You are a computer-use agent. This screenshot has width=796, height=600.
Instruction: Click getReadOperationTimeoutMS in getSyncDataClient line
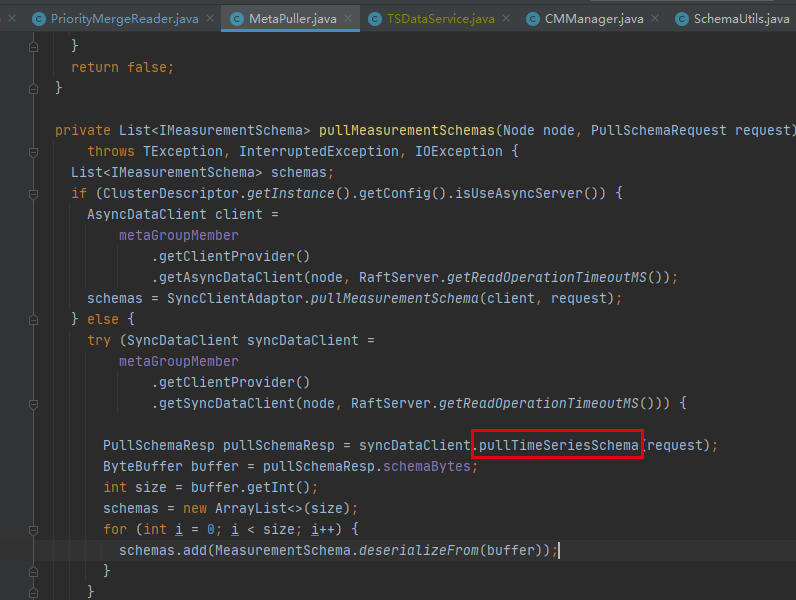[x=539, y=403]
